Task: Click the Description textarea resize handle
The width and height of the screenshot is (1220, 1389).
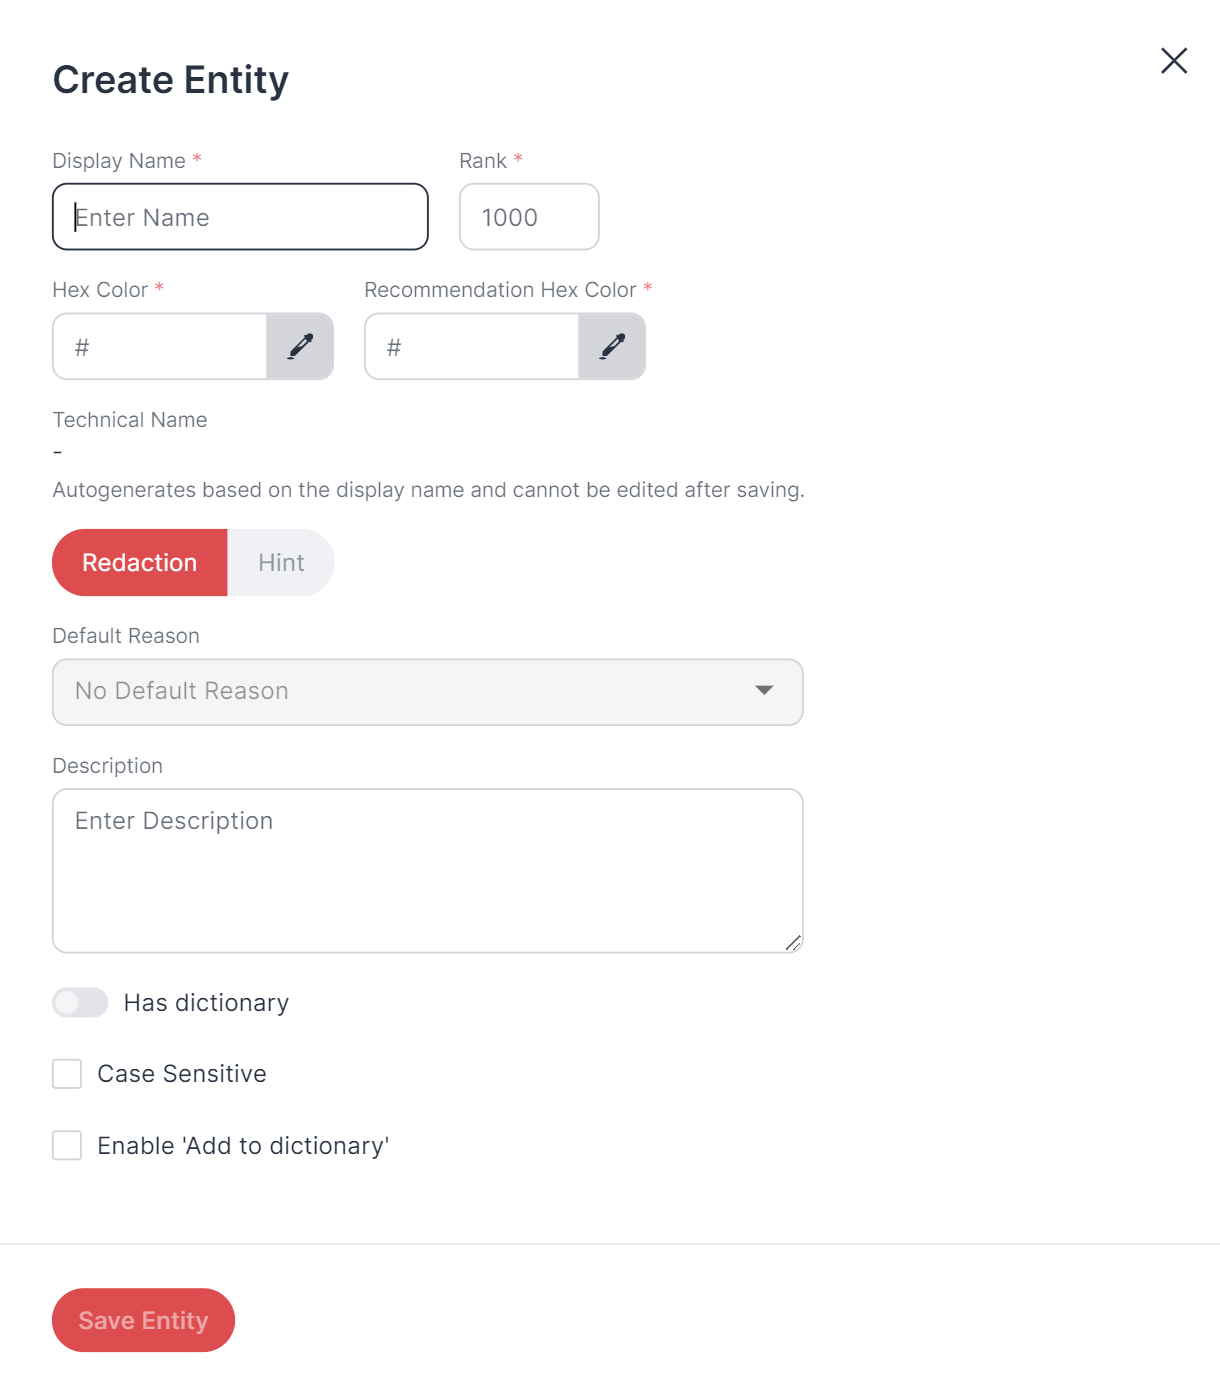Action: point(793,942)
